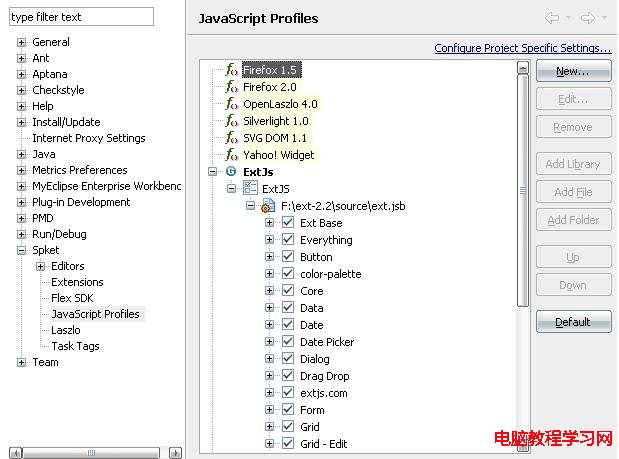
Task: Expand the Editors node under Spket
Action: click(x=40, y=266)
